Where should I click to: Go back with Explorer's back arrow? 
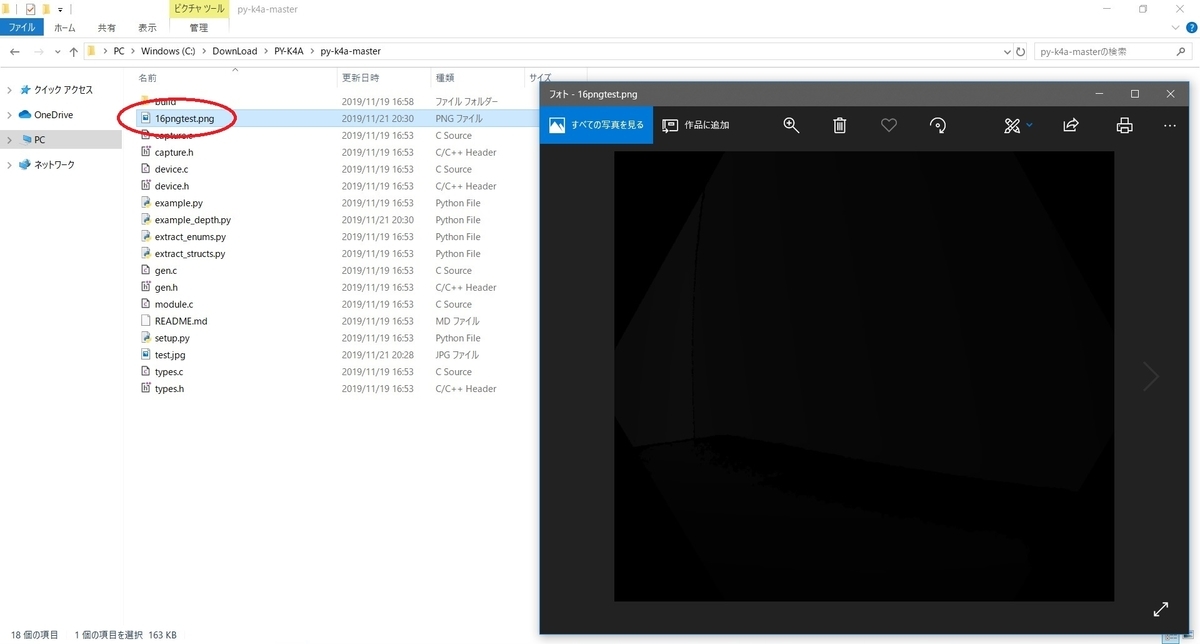tap(14, 51)
